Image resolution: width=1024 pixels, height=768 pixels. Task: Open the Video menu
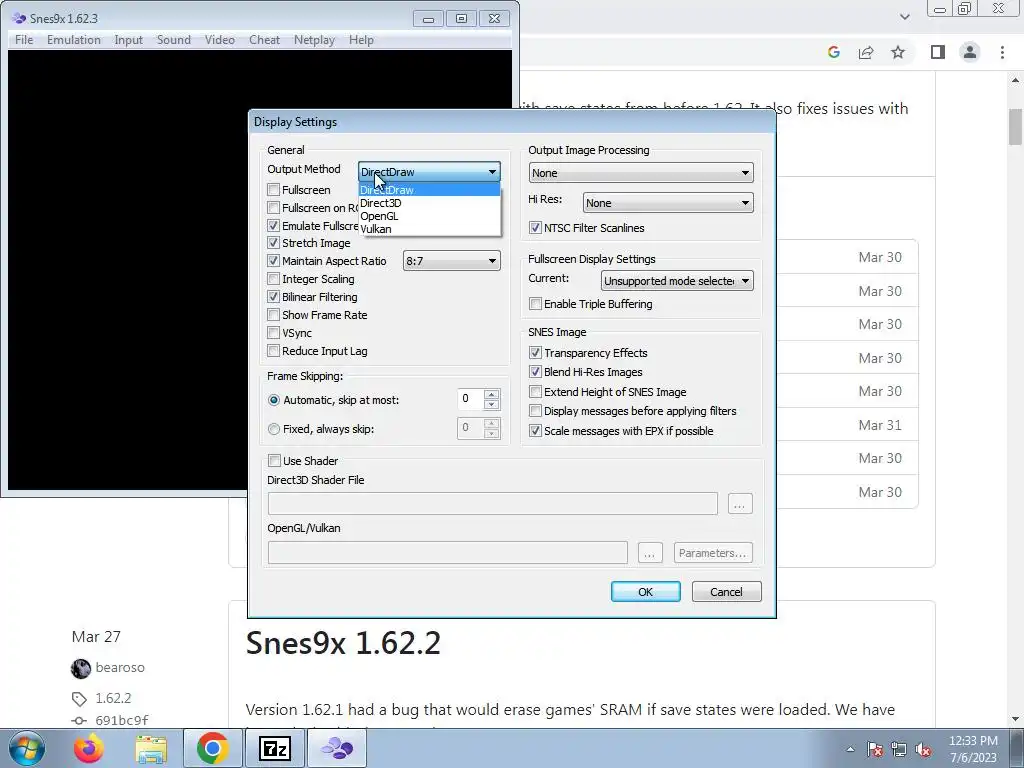(x=219, y=40)
